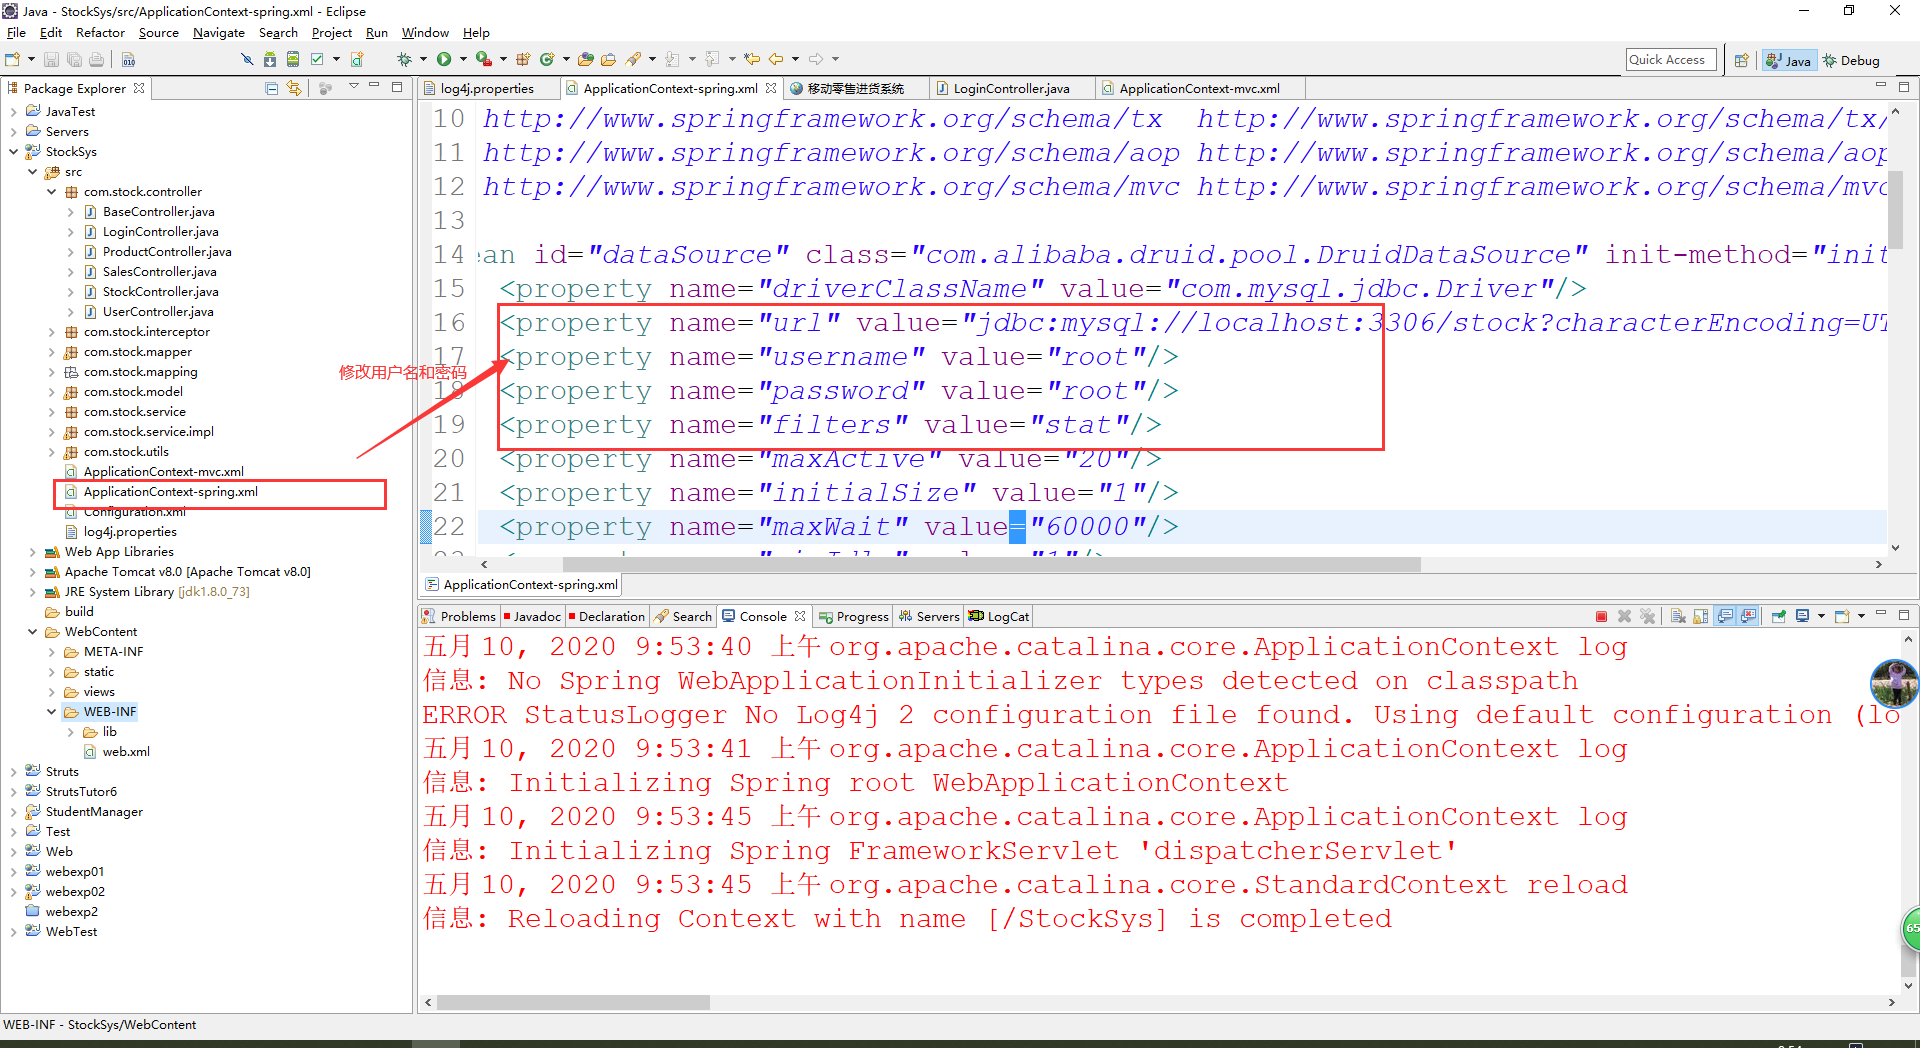Toggle the console Scroll Lock
This screenshot has width=1920, height=1048.
tap(1701, 616)
